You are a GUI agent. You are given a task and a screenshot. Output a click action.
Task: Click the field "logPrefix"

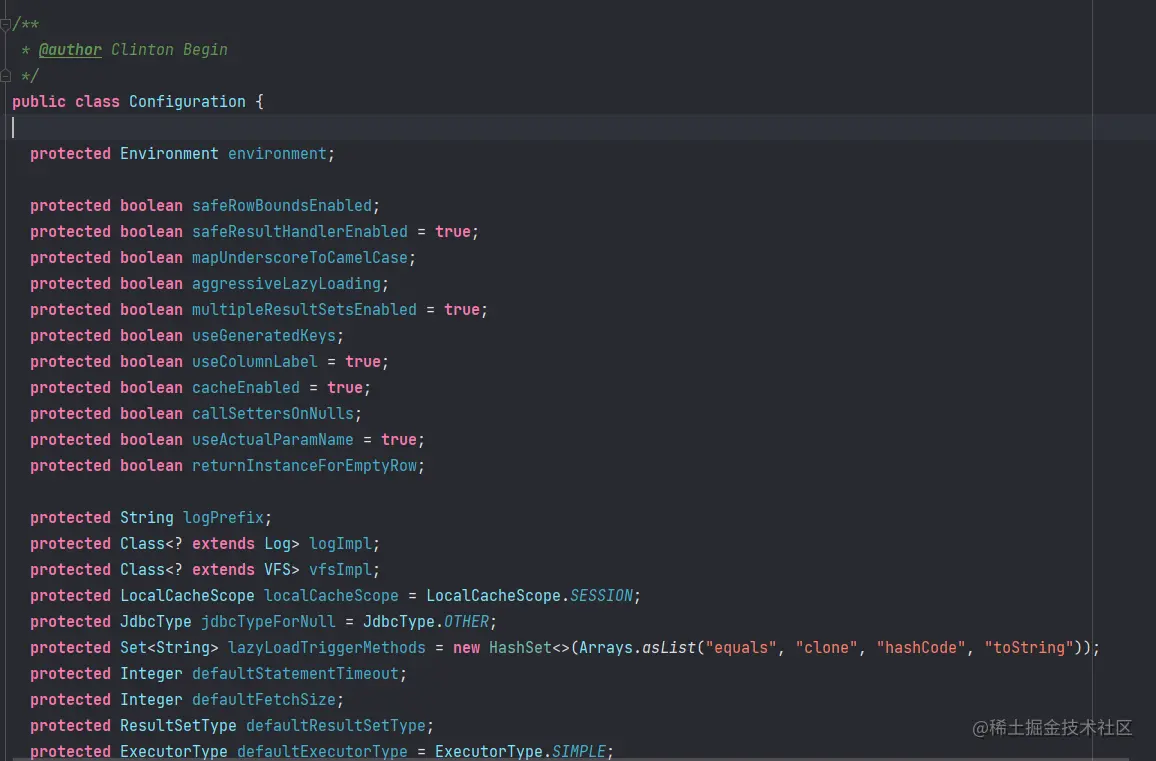[223, 518]
